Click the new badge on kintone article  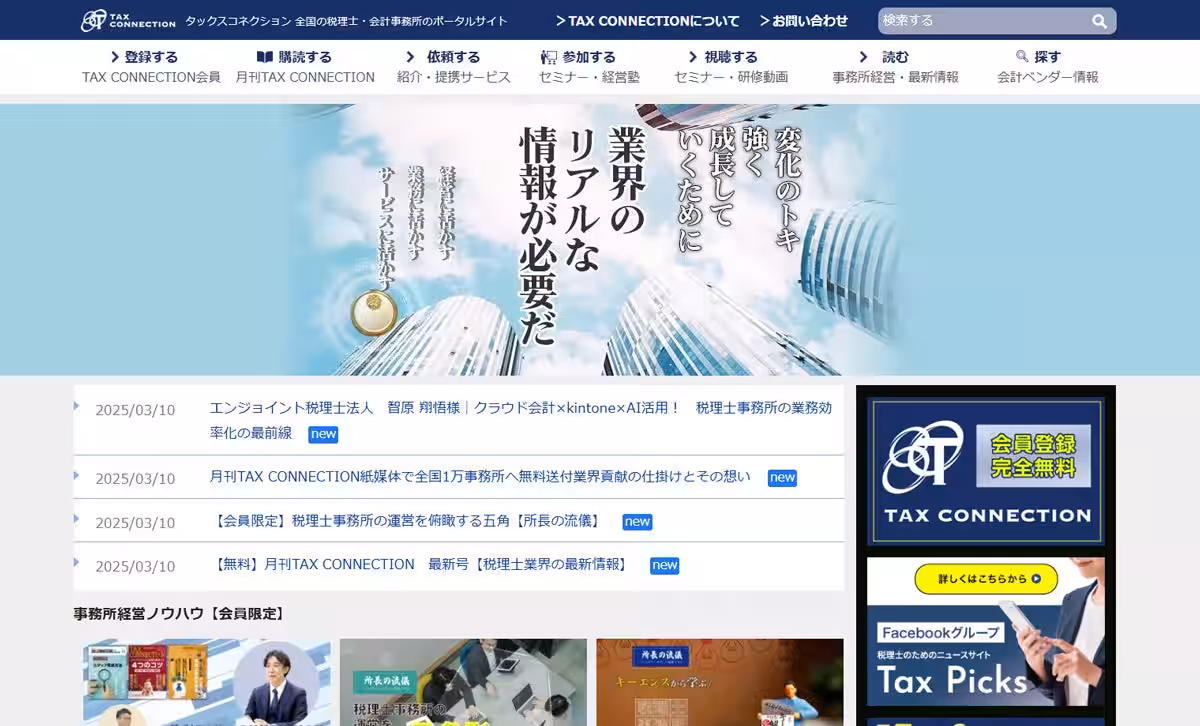[x=323, y=434]
